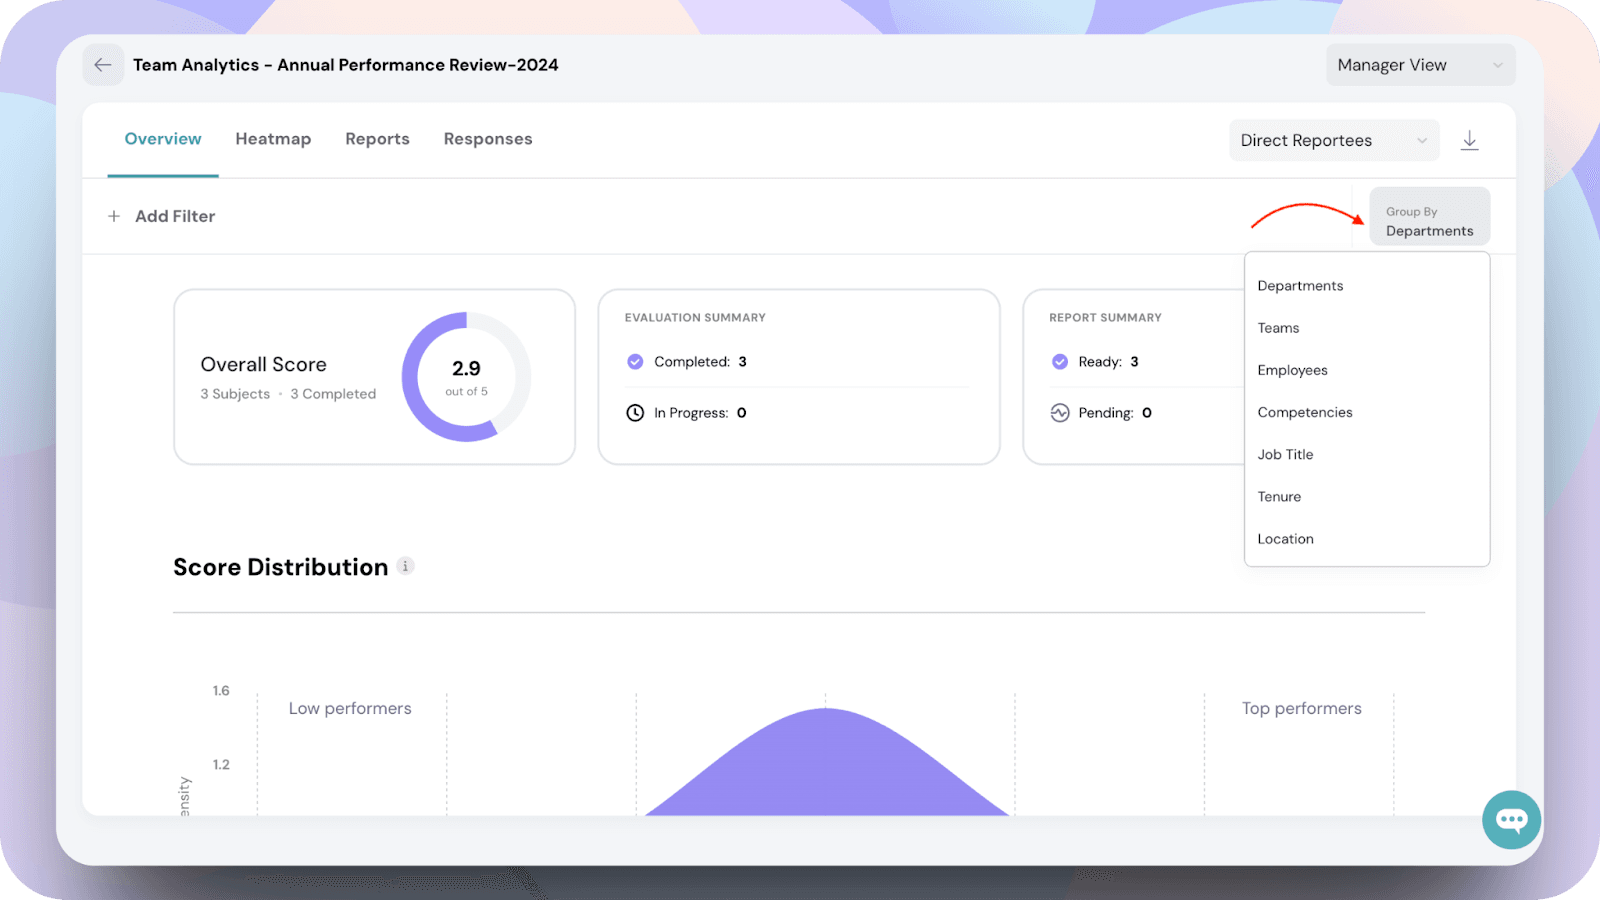Click the back arrow icon

click(x=103, y=65)
